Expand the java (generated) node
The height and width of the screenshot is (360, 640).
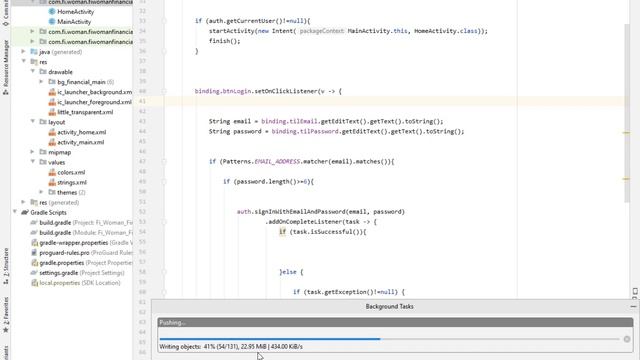23,51
